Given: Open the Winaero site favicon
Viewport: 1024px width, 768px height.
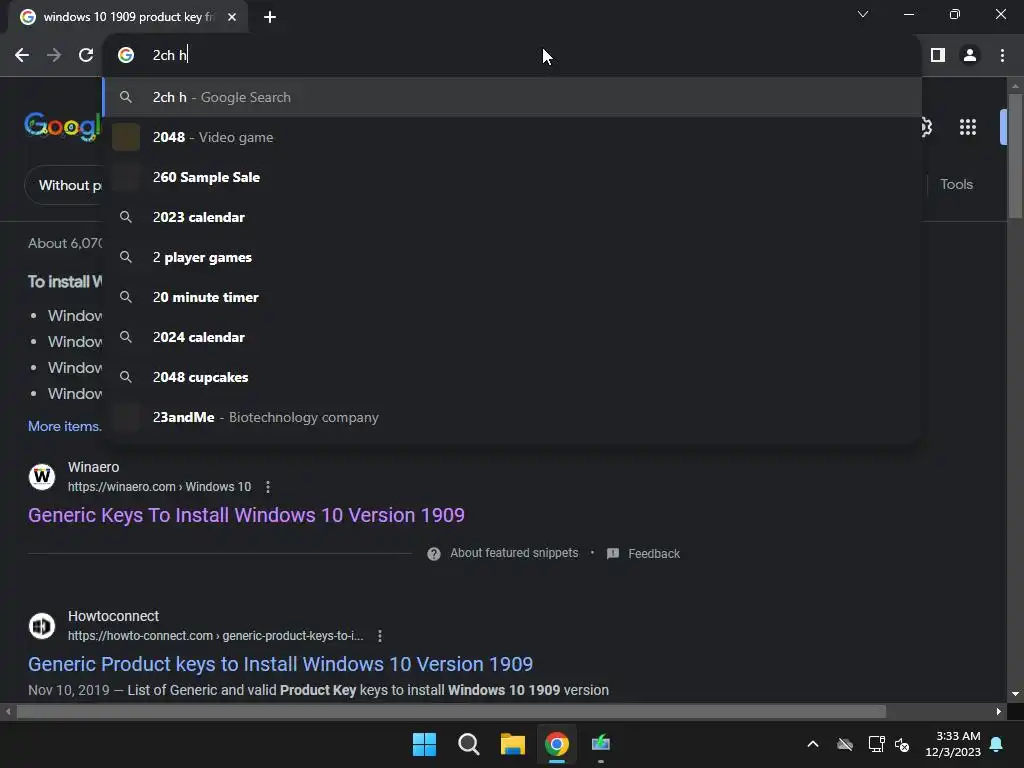Looking at the screenshot, I should (x=42, y=477).
